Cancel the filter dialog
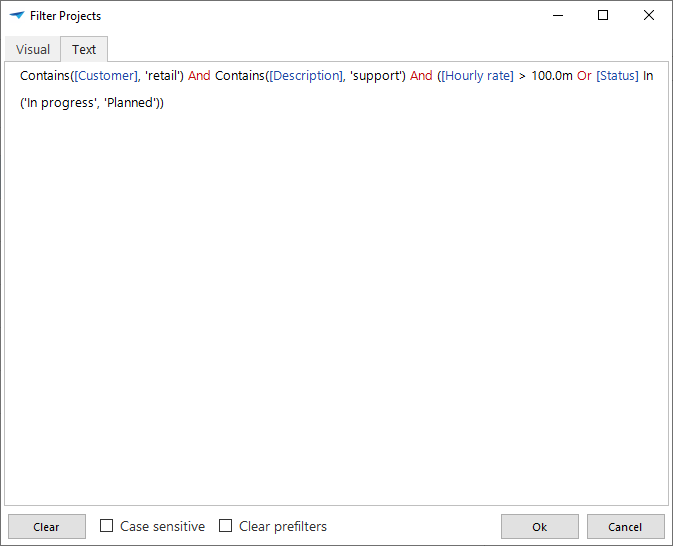673x546 pixels. (625, 527)
